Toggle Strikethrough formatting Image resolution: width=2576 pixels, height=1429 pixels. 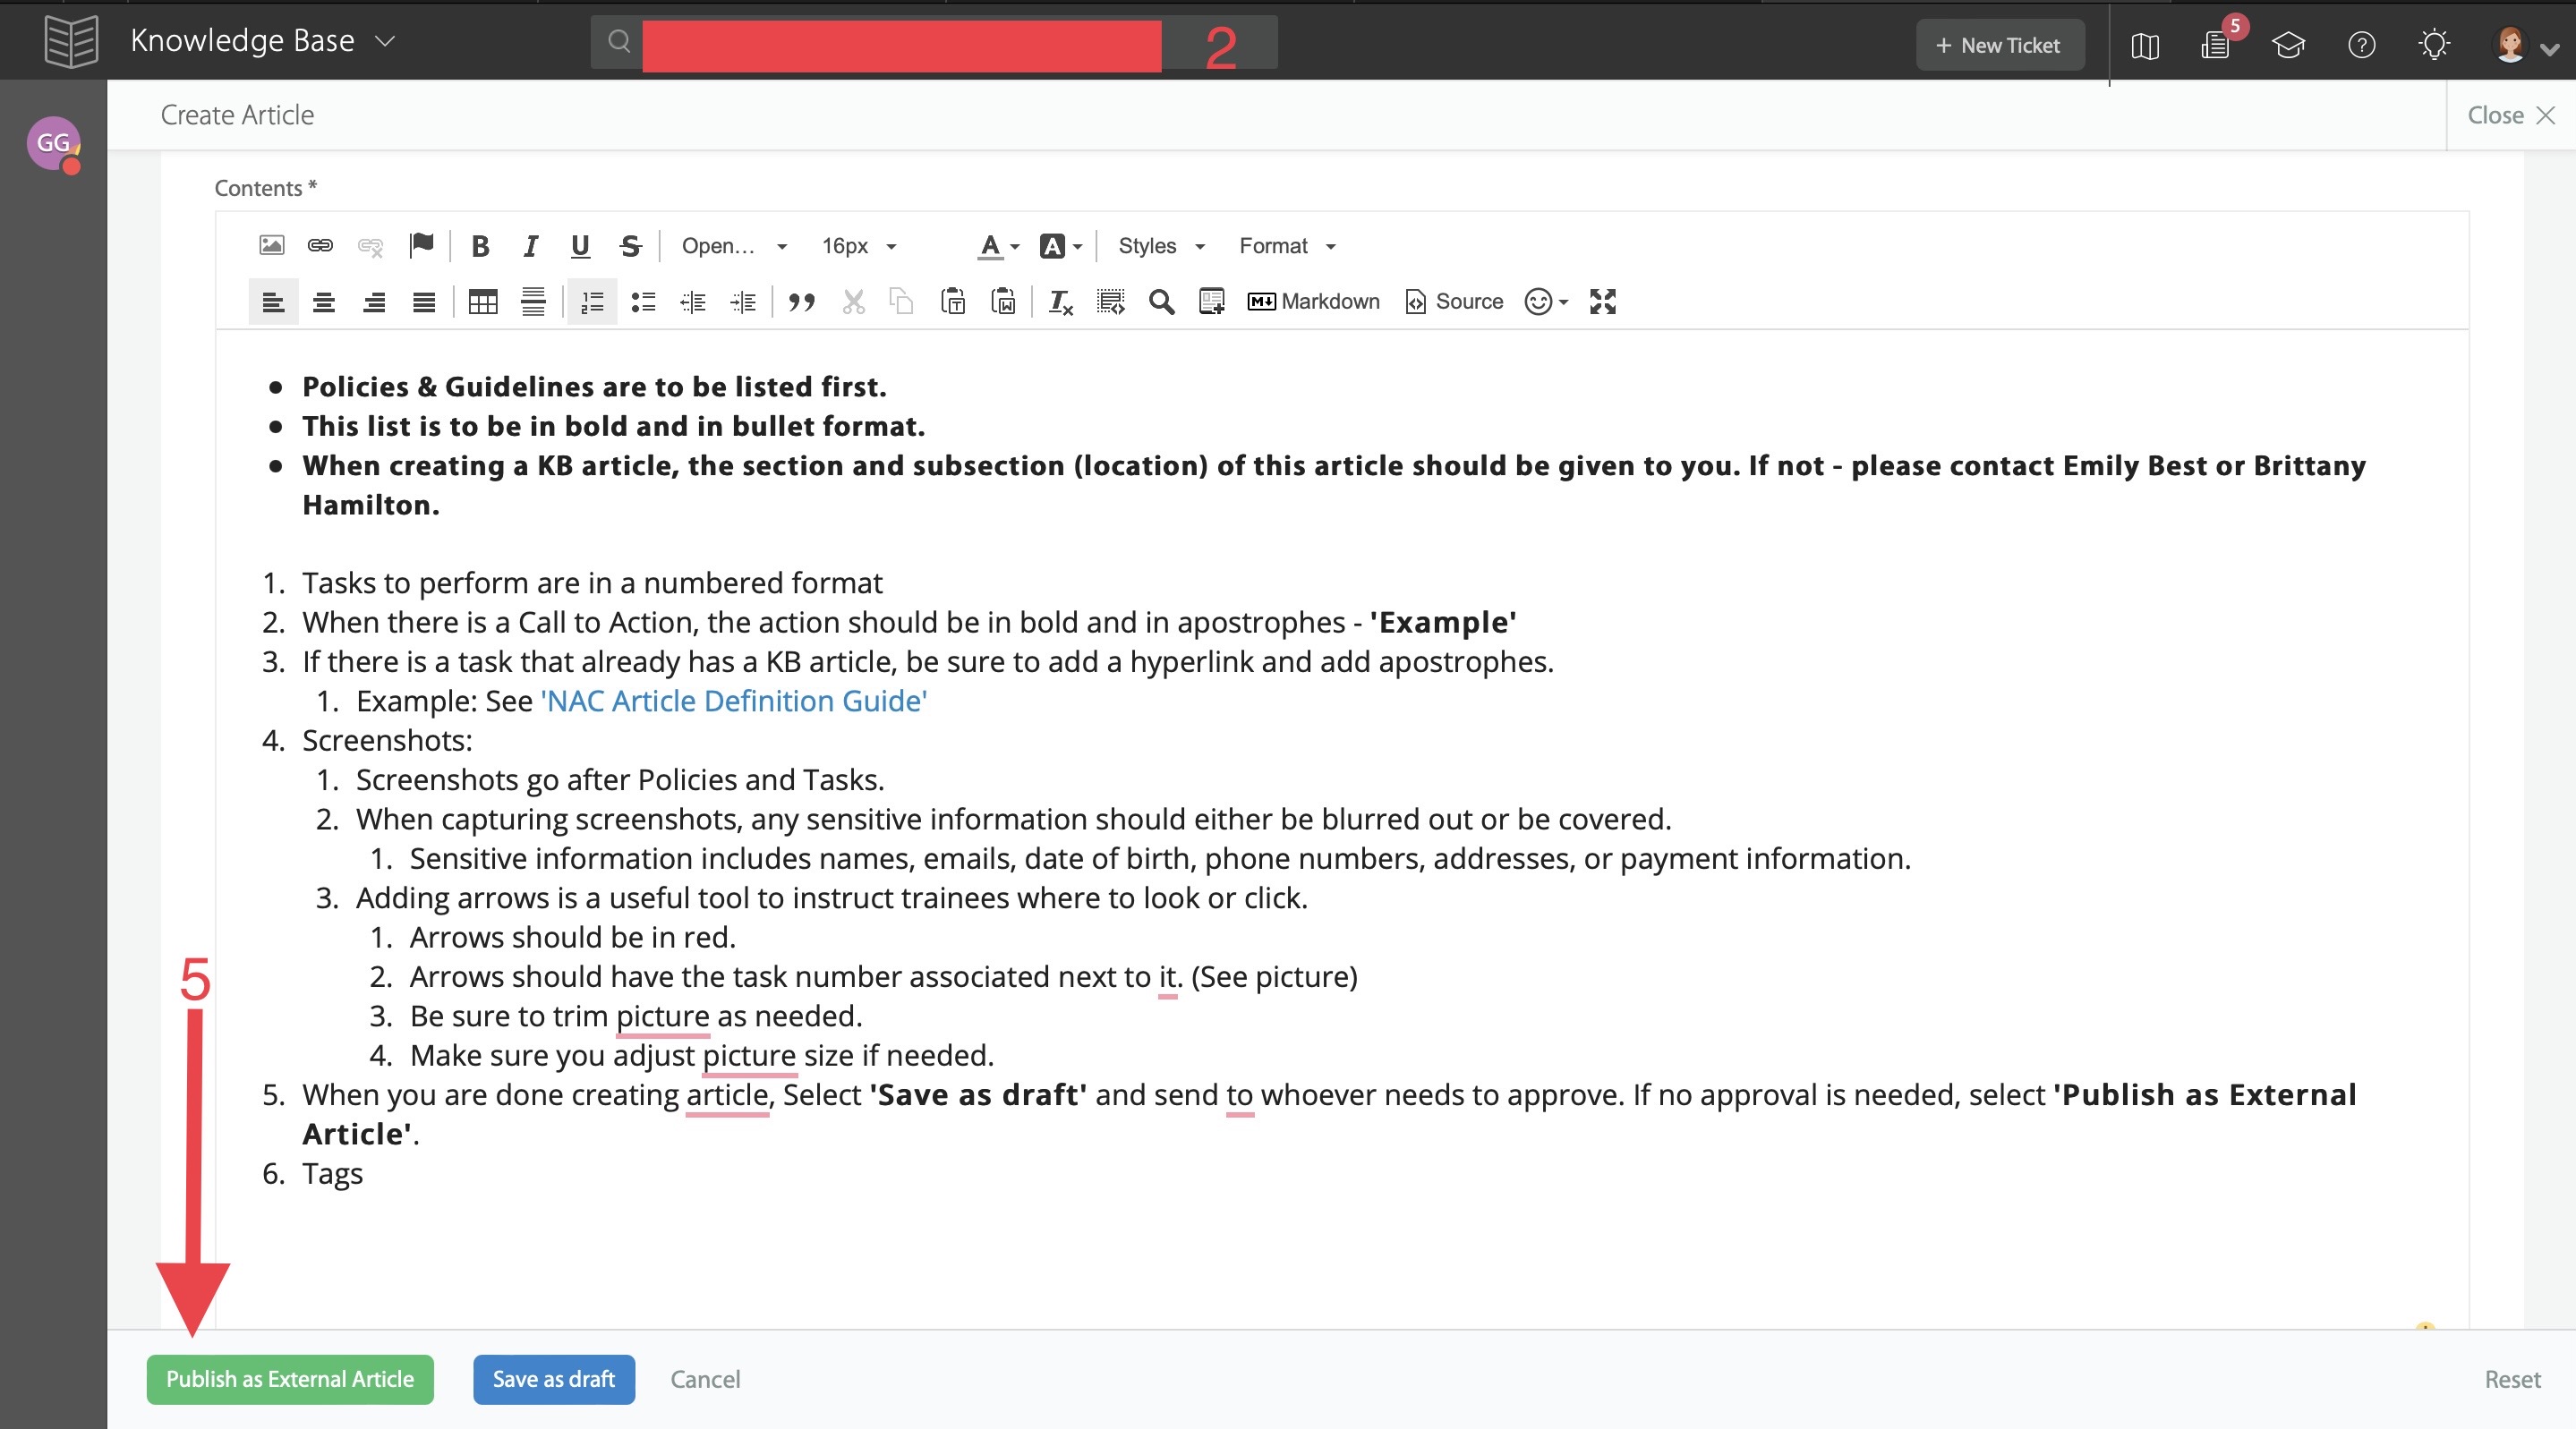pos(630,246)
